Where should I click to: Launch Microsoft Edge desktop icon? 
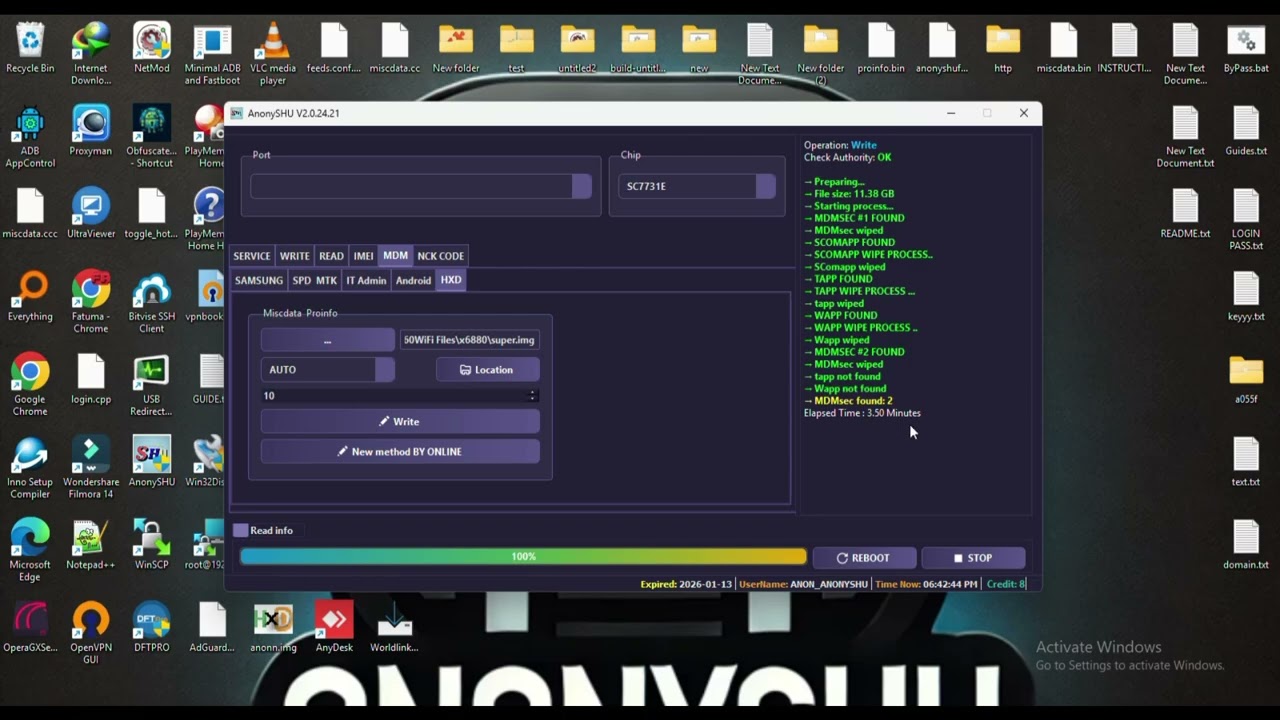[30, 550]
